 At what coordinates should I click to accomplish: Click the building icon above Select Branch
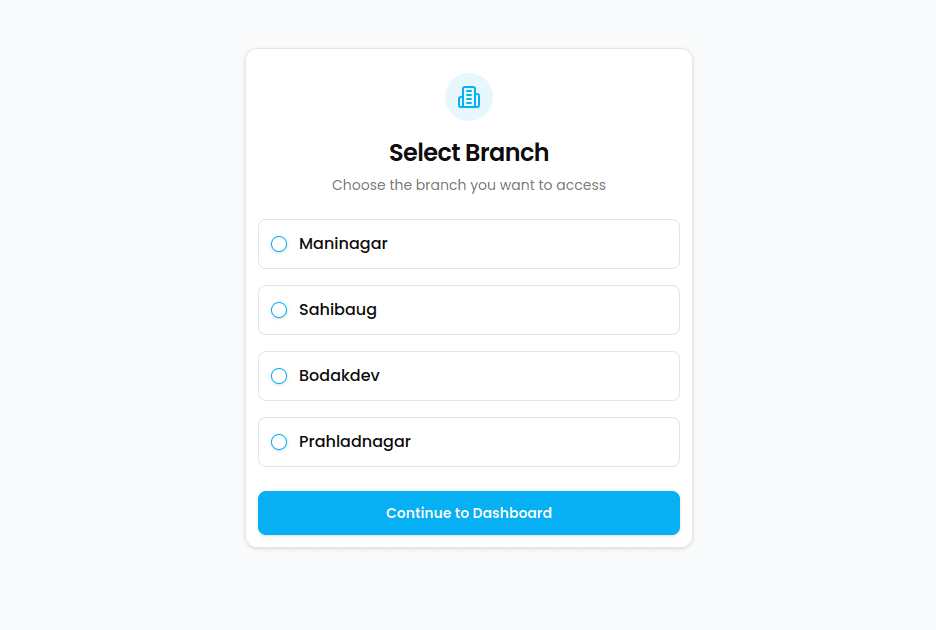pyautogui.click(x=468, y=97)
